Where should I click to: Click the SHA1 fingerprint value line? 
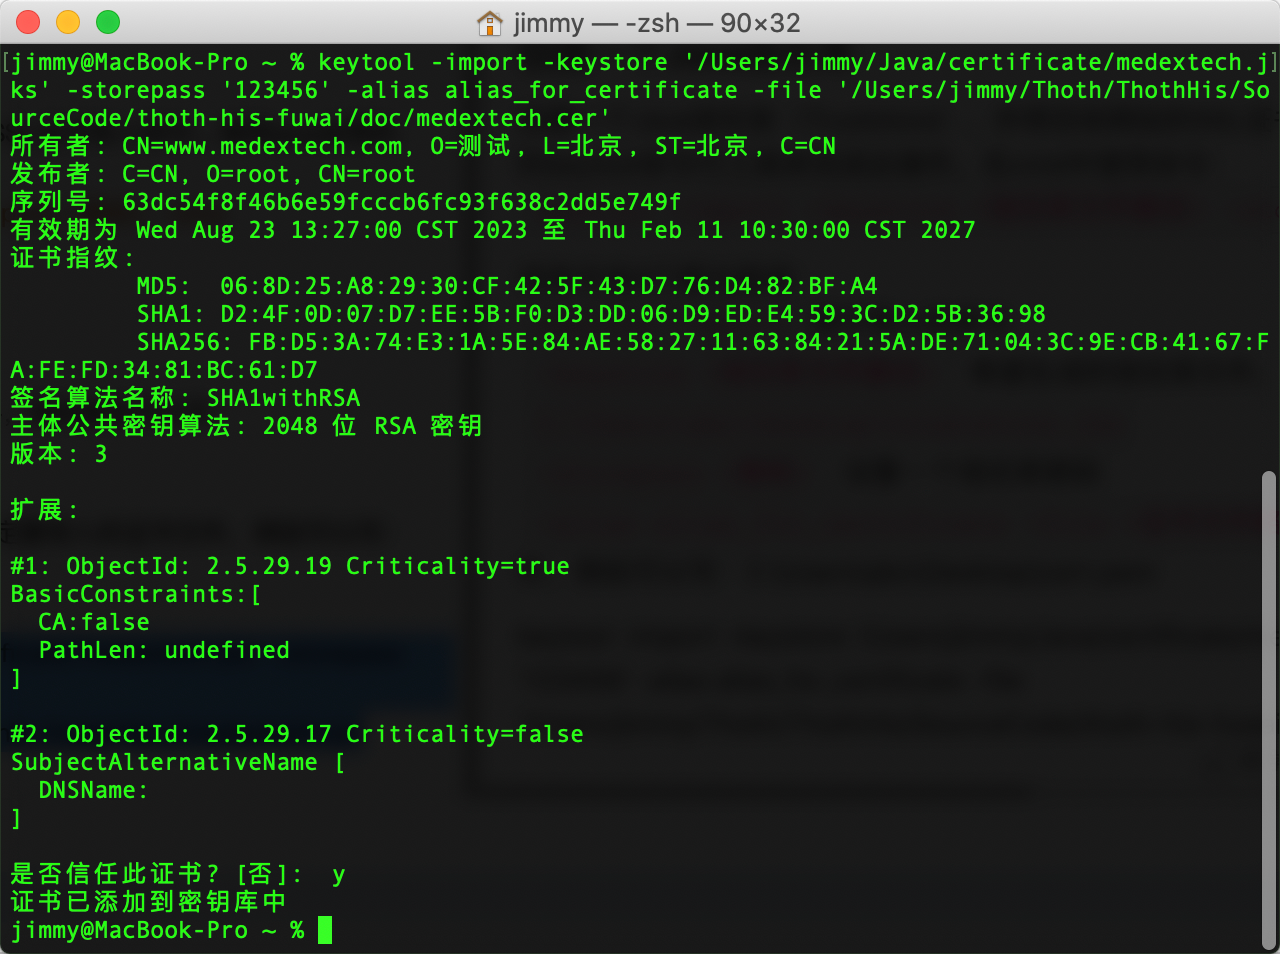click(633, 314)
